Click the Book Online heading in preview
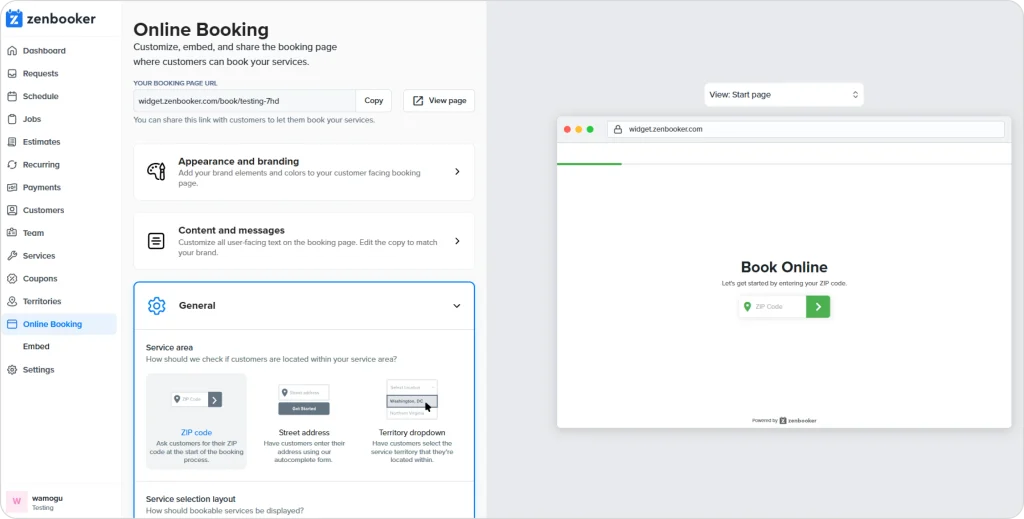The image size is (1024, 519). [784, 267]
